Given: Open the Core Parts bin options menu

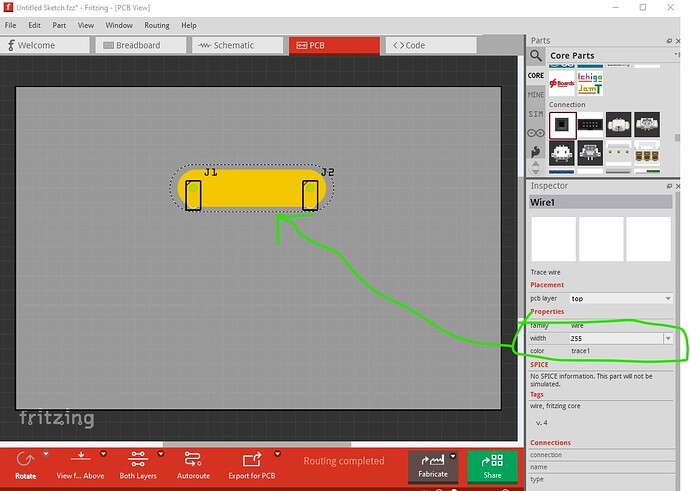Looking at the screenshot, I should point(677,55).
